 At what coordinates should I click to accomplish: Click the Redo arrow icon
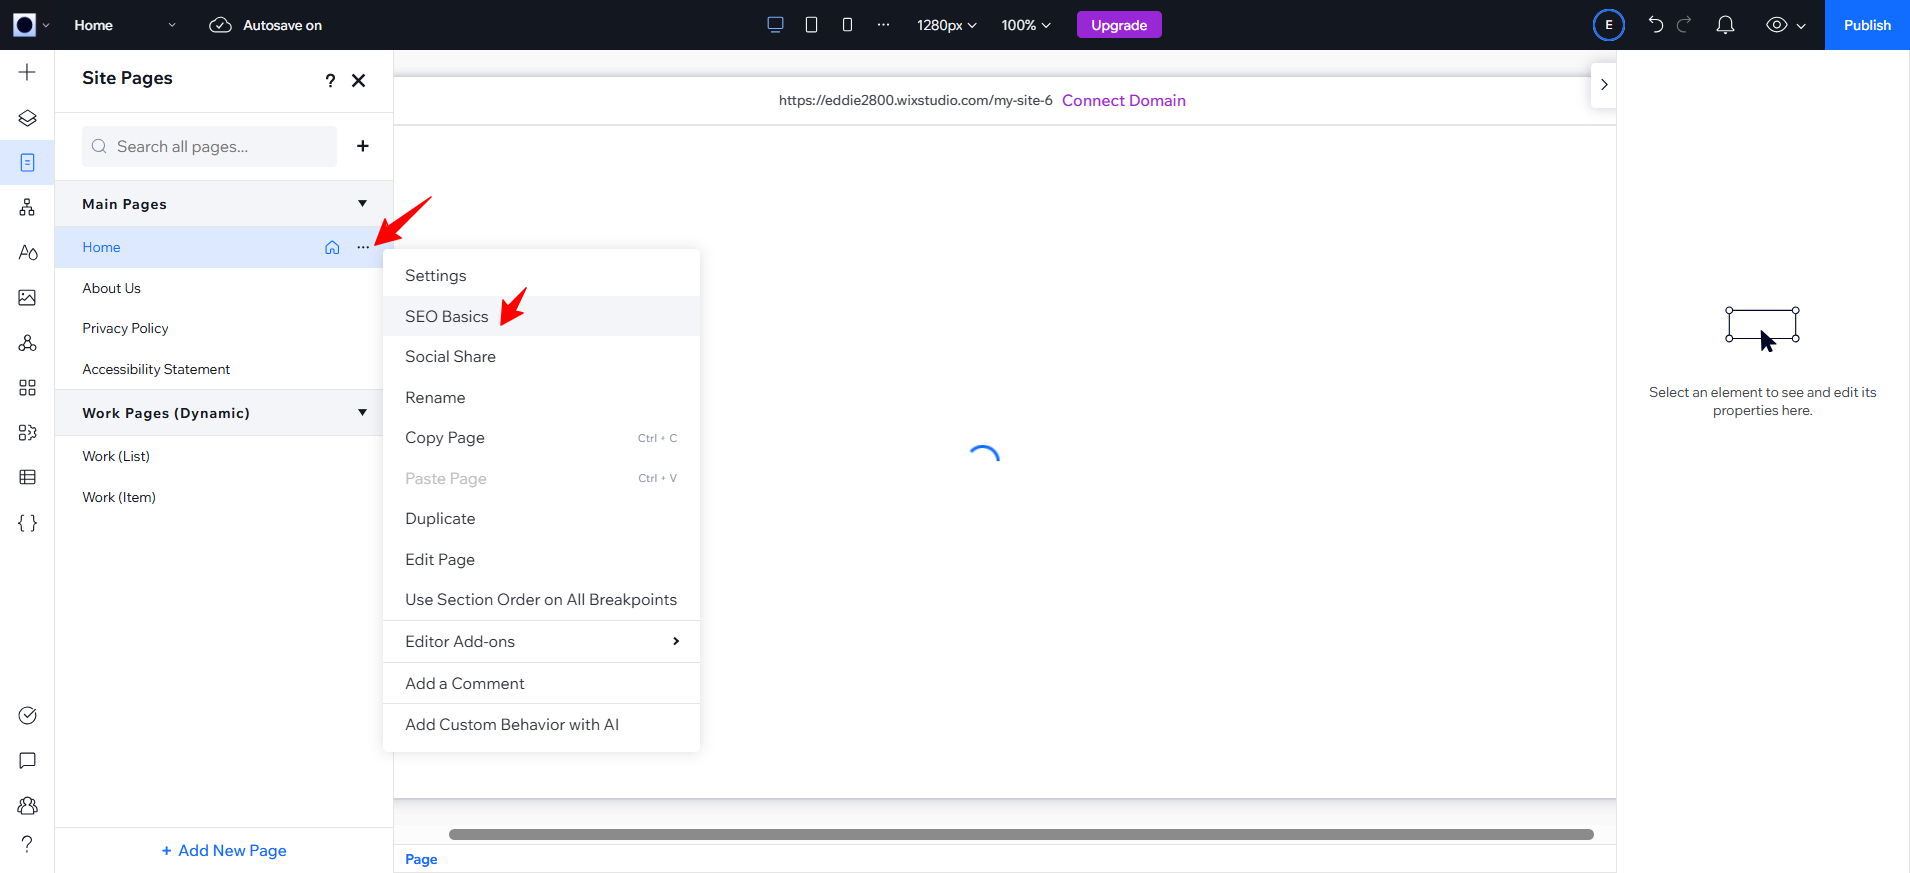pyautogui.click(x=1684, y=25)
